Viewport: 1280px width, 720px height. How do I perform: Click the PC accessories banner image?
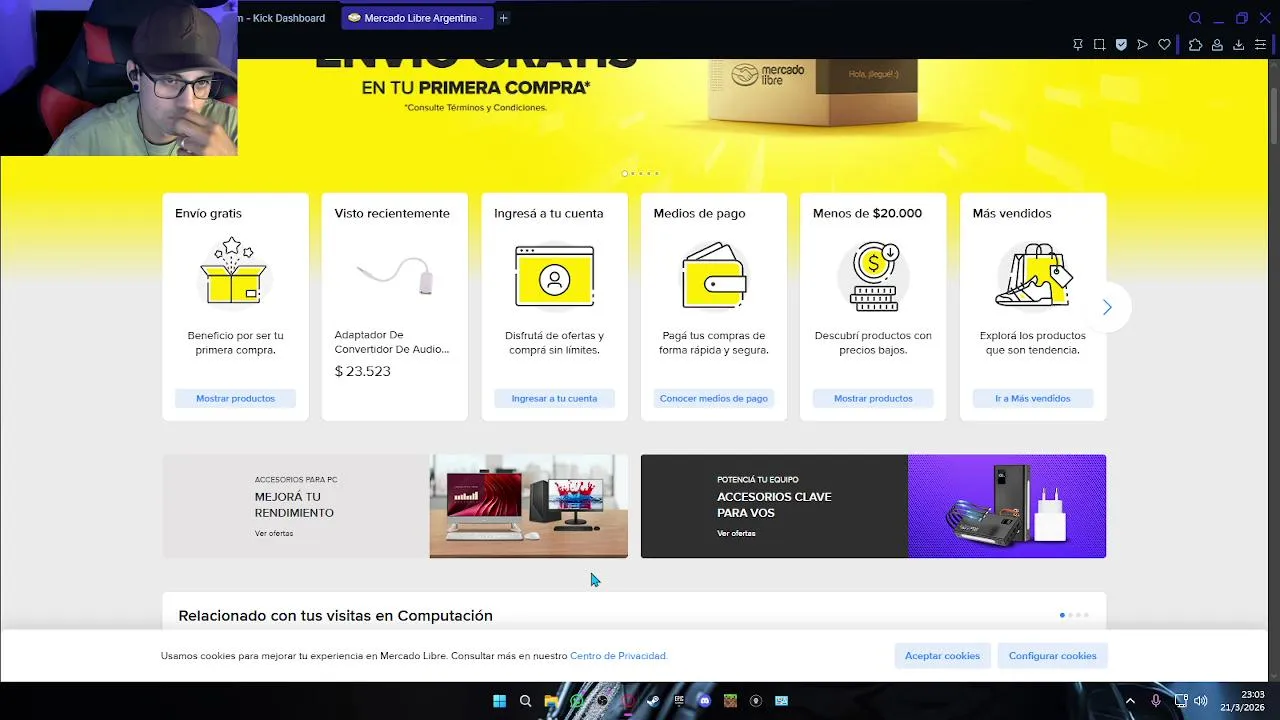tap(528, 506)
